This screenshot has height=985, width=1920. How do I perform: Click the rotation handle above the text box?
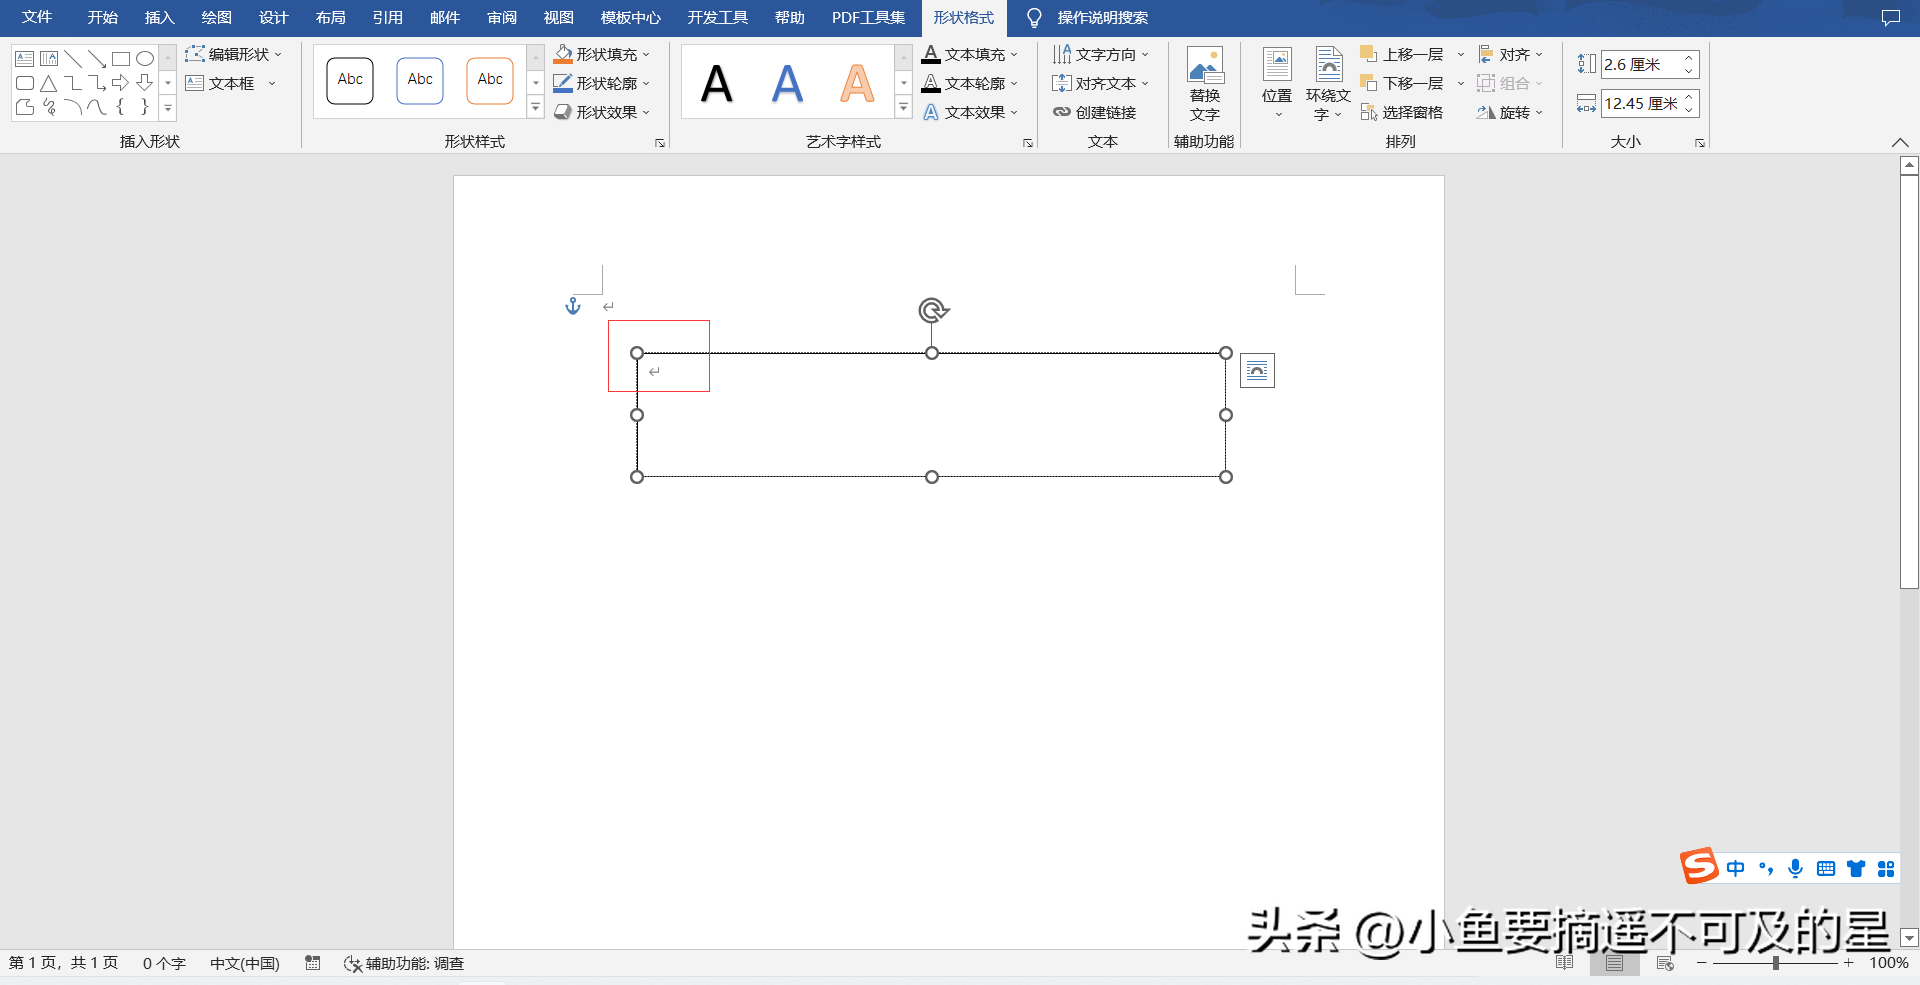933,310
